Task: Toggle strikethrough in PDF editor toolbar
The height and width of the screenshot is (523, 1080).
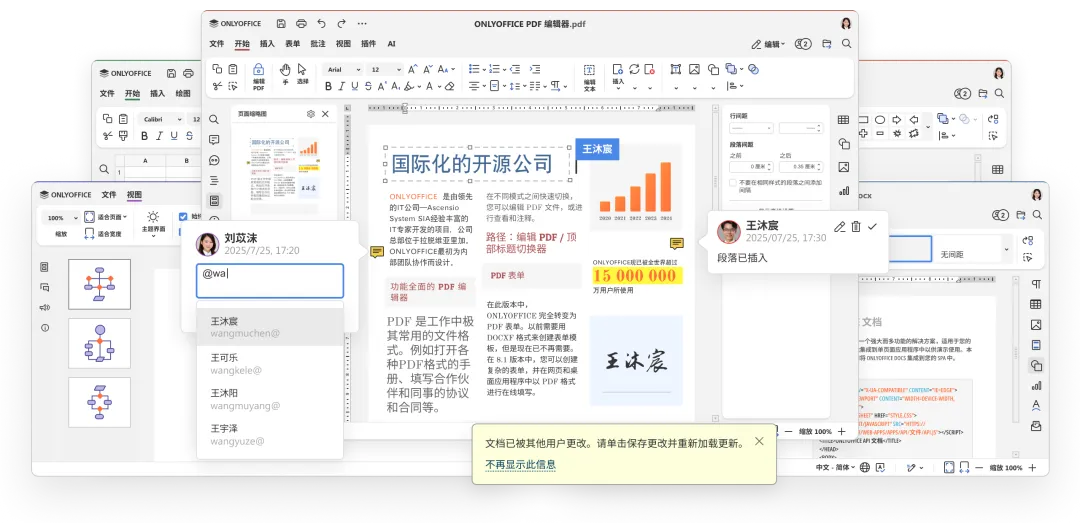Action: (368, 87)
